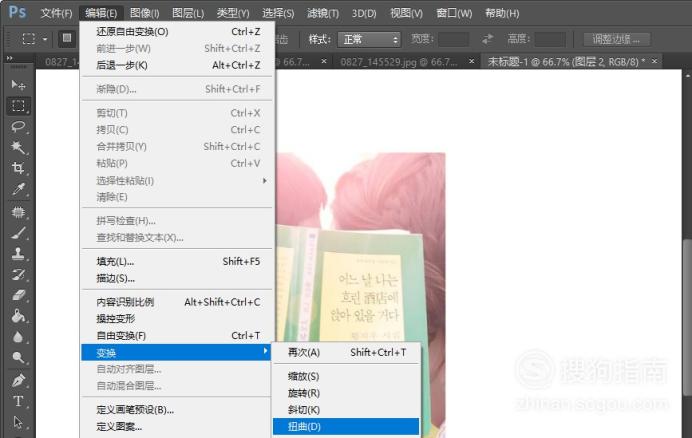Choose 扭曲(D) in transform submenu

346,427
